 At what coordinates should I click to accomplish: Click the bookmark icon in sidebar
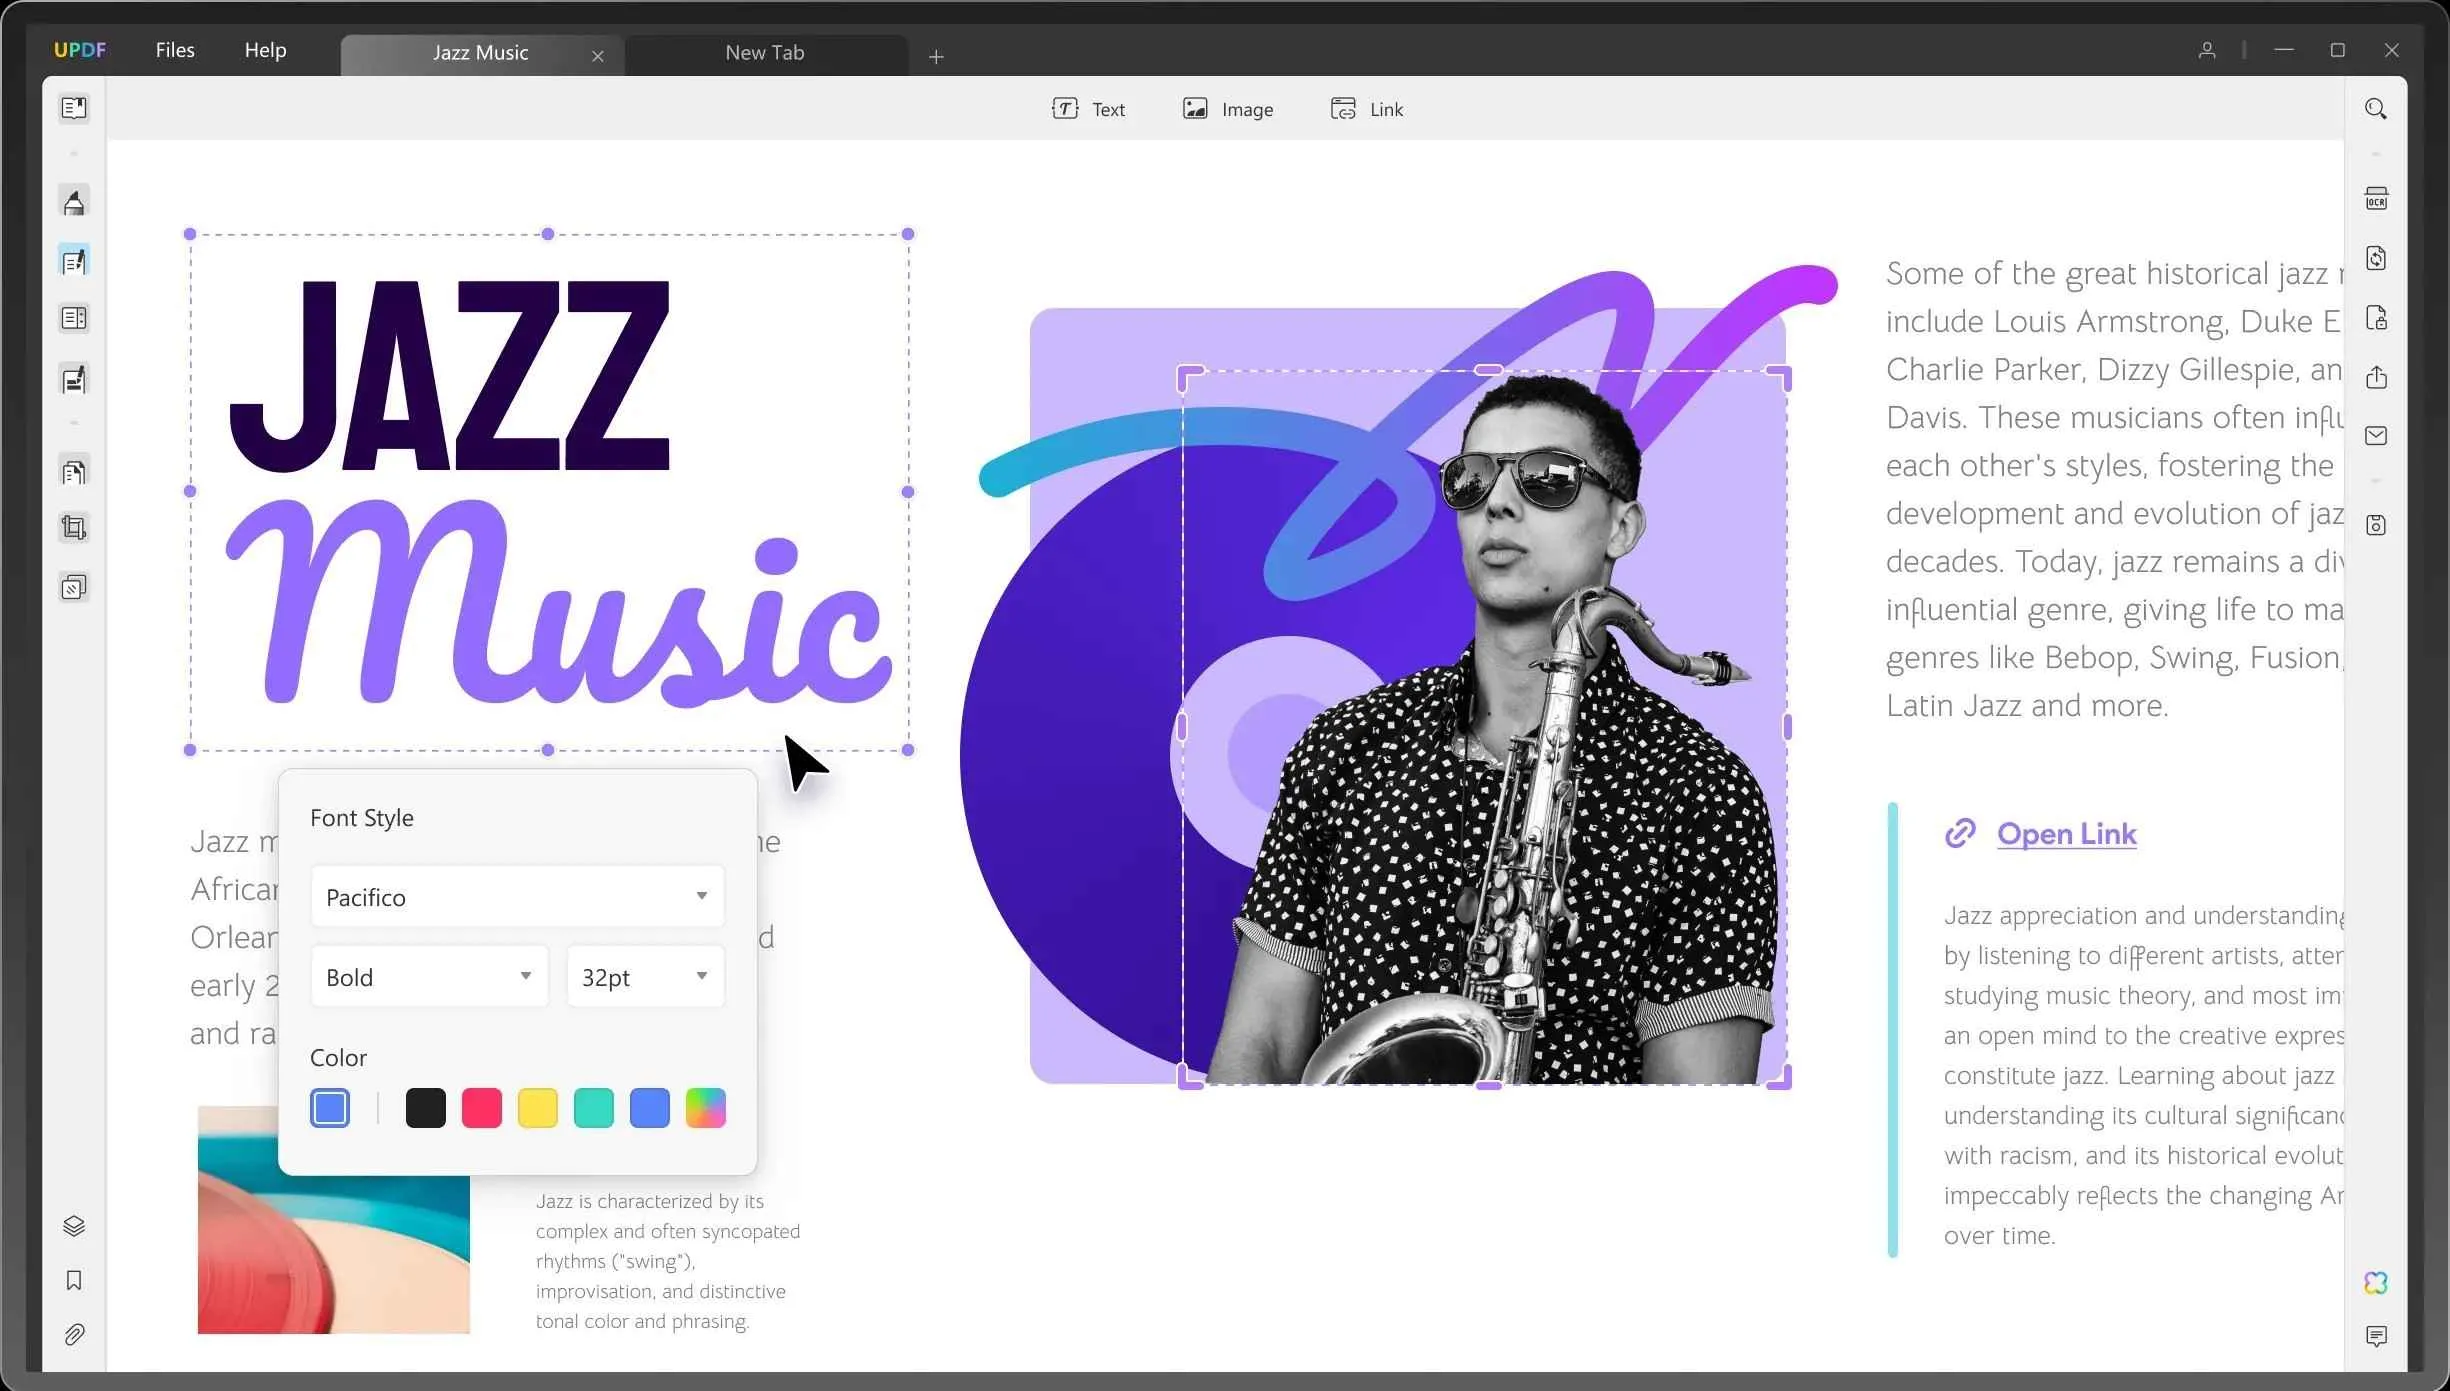click(x=74, y=1280)
